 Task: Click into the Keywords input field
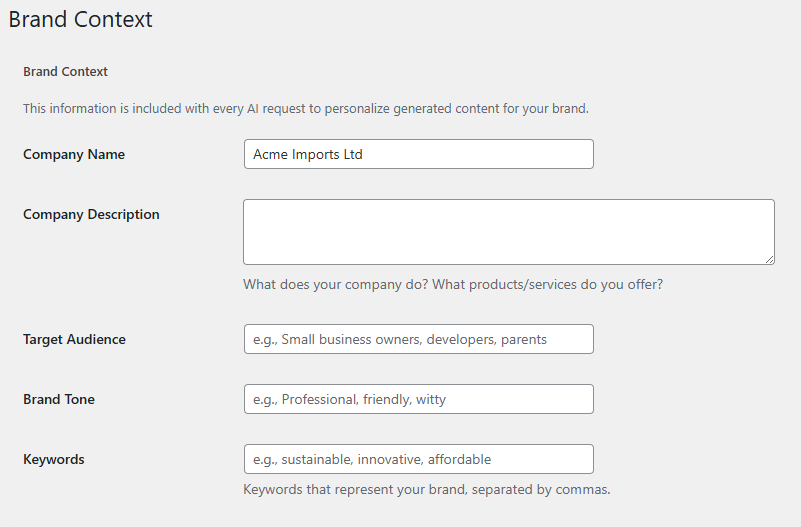click(x=418, y=459)
